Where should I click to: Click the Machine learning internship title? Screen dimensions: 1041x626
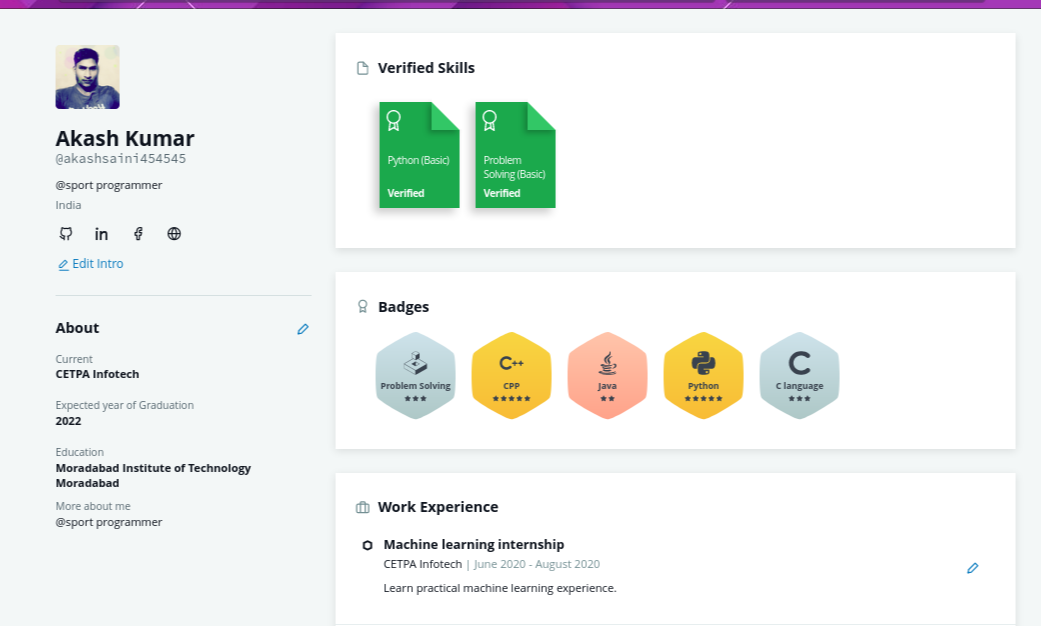pyautogui.click(x=474, y=545)
